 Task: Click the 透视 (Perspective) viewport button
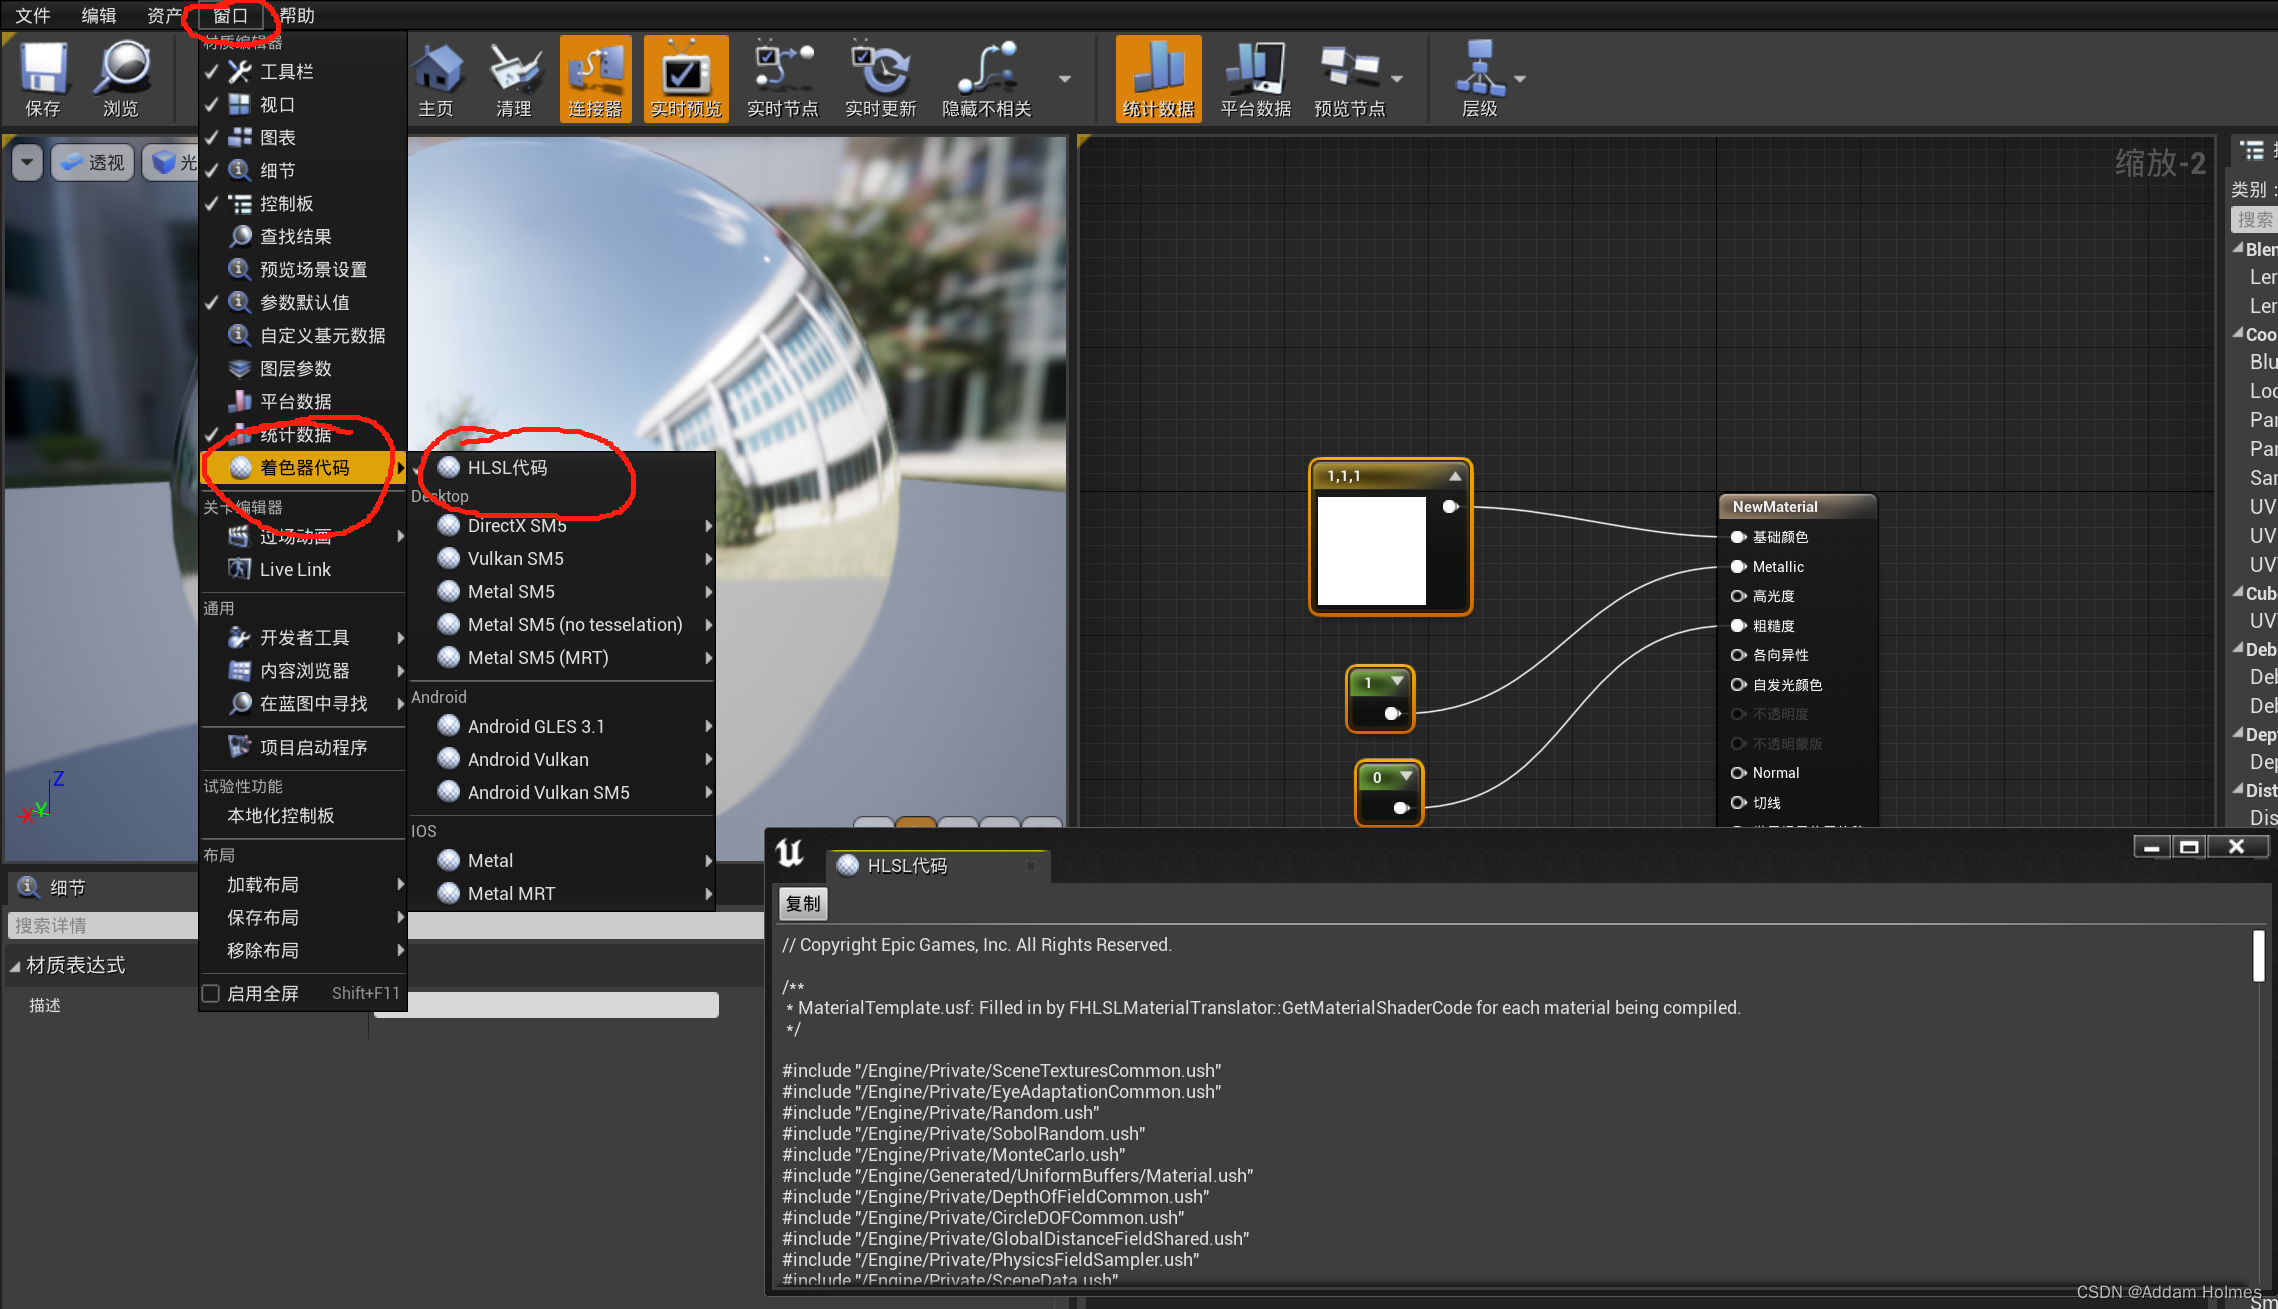coord(93,162)
